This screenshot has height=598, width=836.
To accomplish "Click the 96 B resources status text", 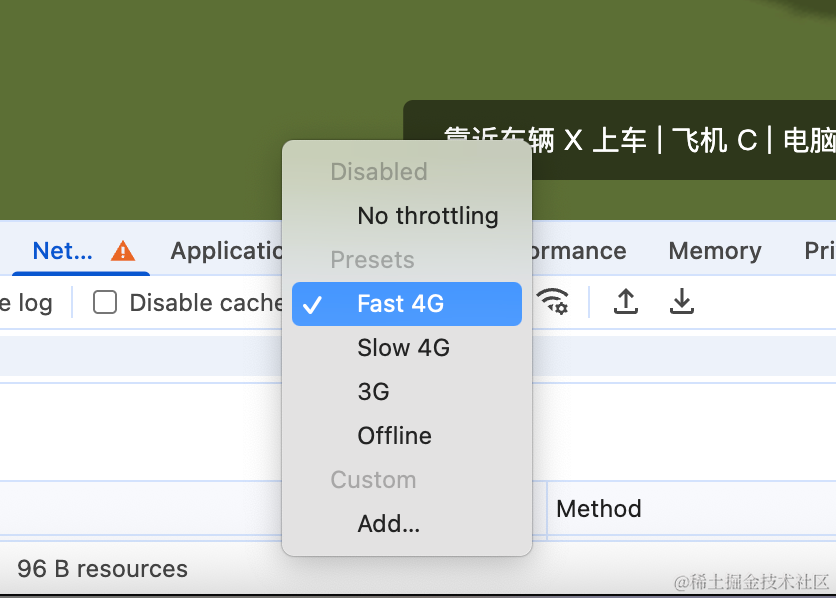I will (102, 569).
